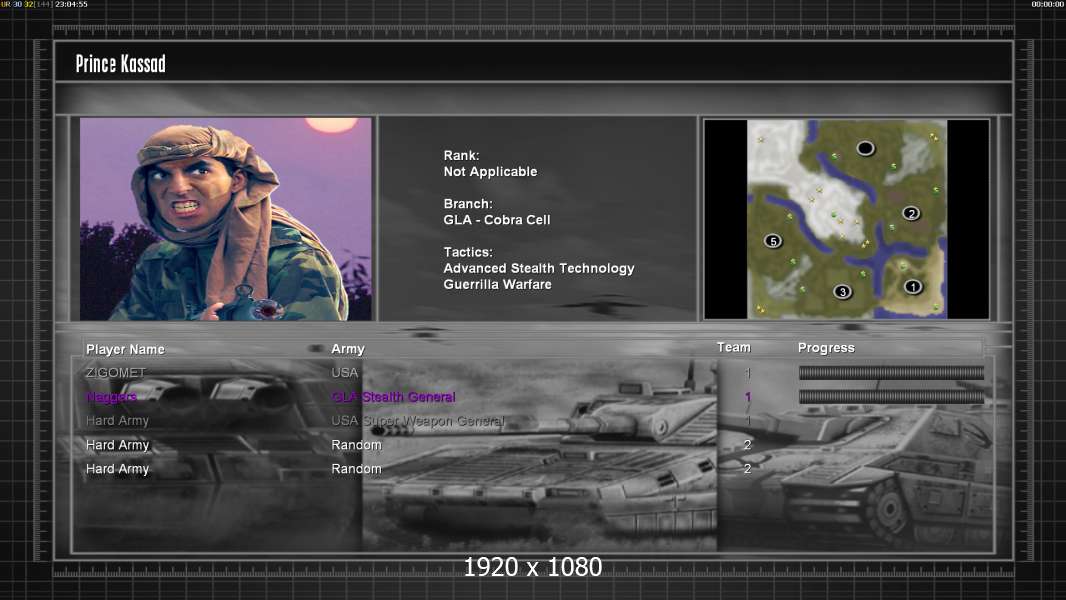Pick start position marker 3 on the minimap
Viewport: 1066px width, 600px height.
(842, 292)
